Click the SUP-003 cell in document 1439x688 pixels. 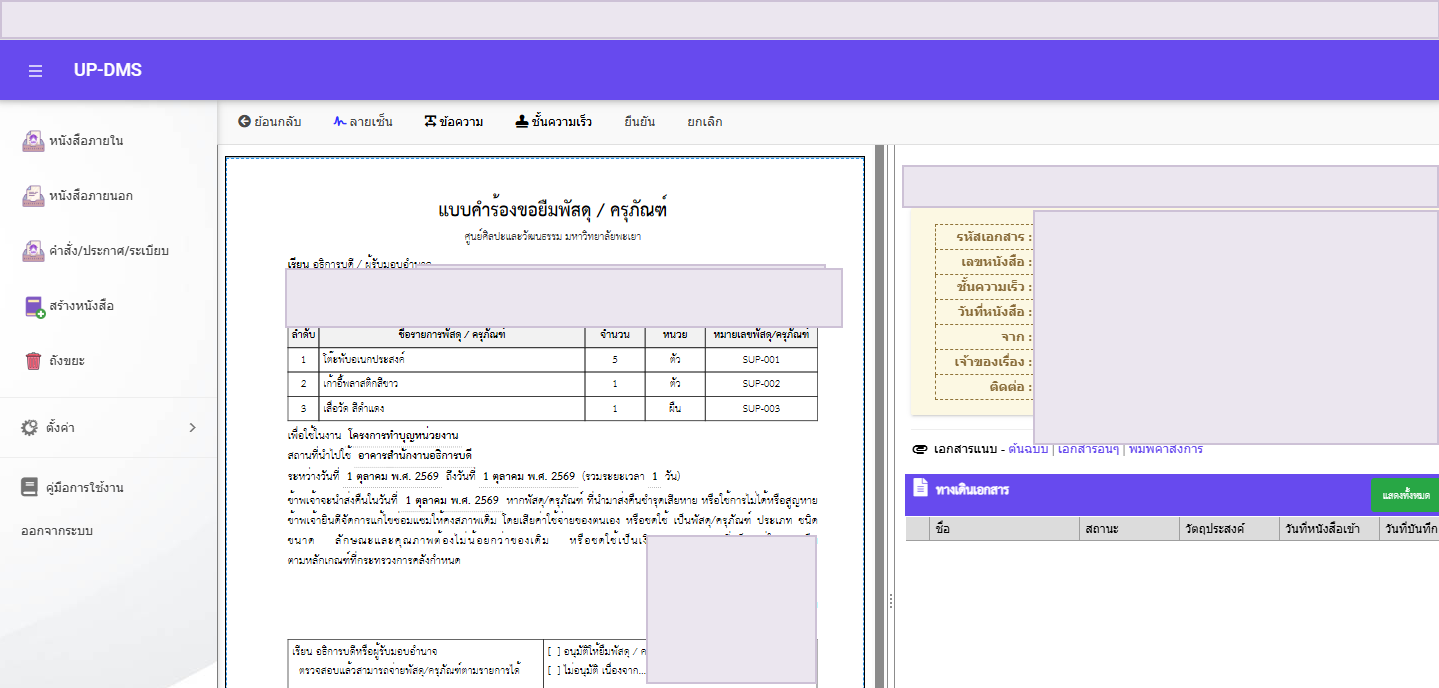[x=761, y=409]
